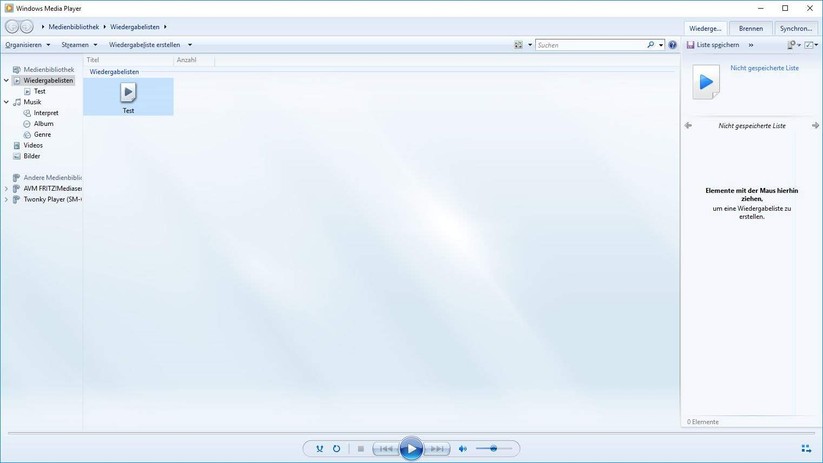Mute the player volume

pyautogui.click(x=462, y=449)
